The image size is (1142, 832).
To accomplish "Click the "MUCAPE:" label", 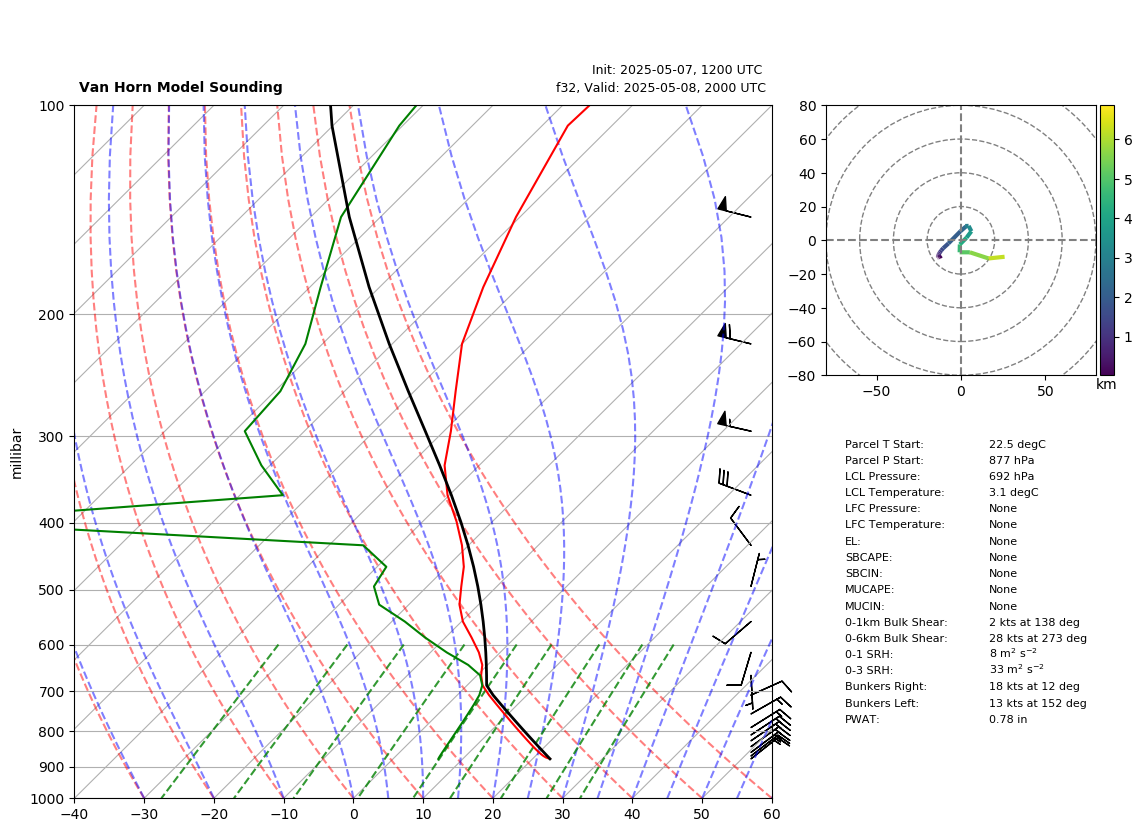I will (870, 589).
